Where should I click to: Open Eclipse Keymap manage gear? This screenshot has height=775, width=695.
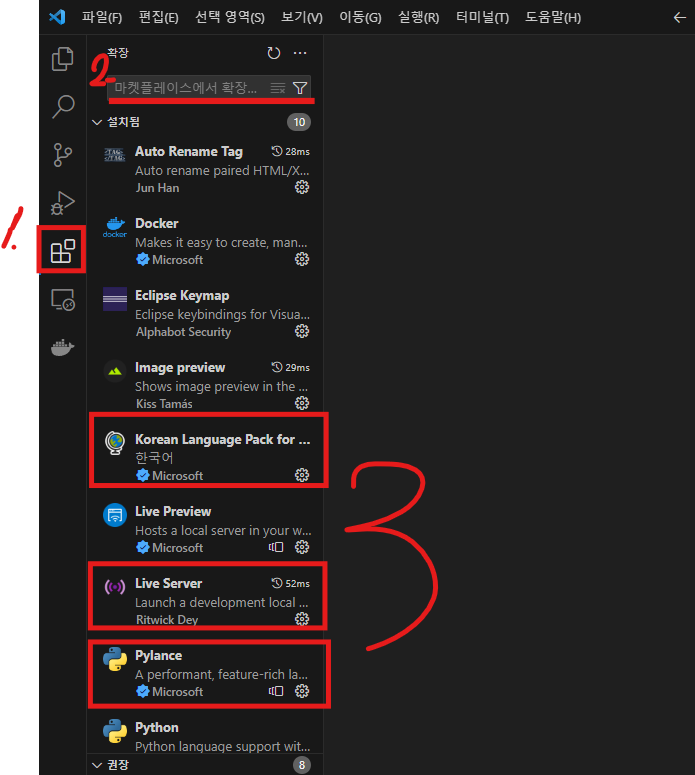click(x=302, y=331)
